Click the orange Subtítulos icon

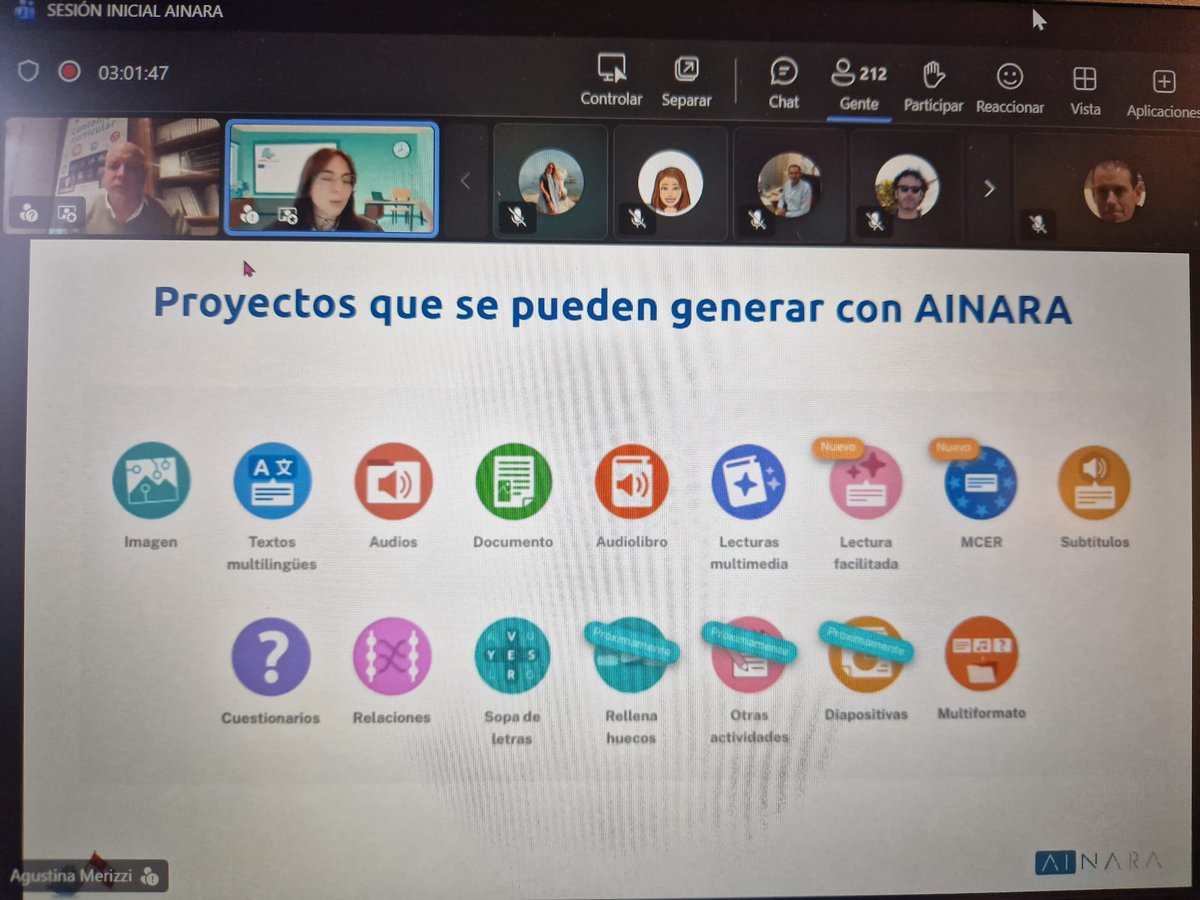pos(1094,482)
